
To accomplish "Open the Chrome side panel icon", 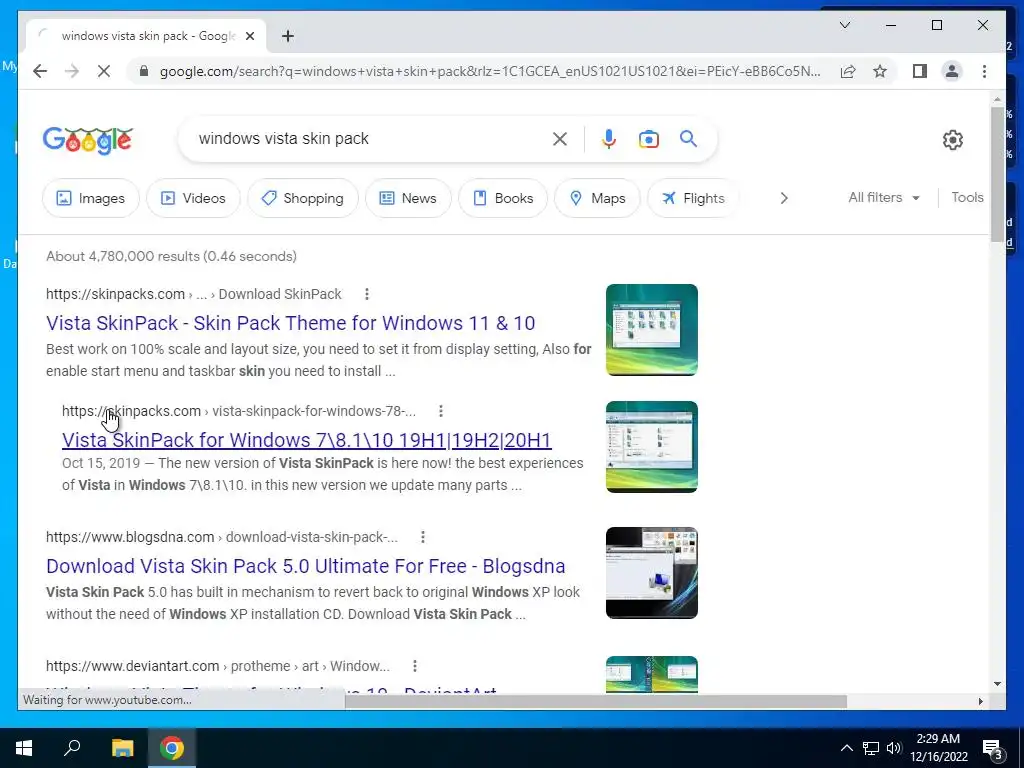I will point(920,71).
